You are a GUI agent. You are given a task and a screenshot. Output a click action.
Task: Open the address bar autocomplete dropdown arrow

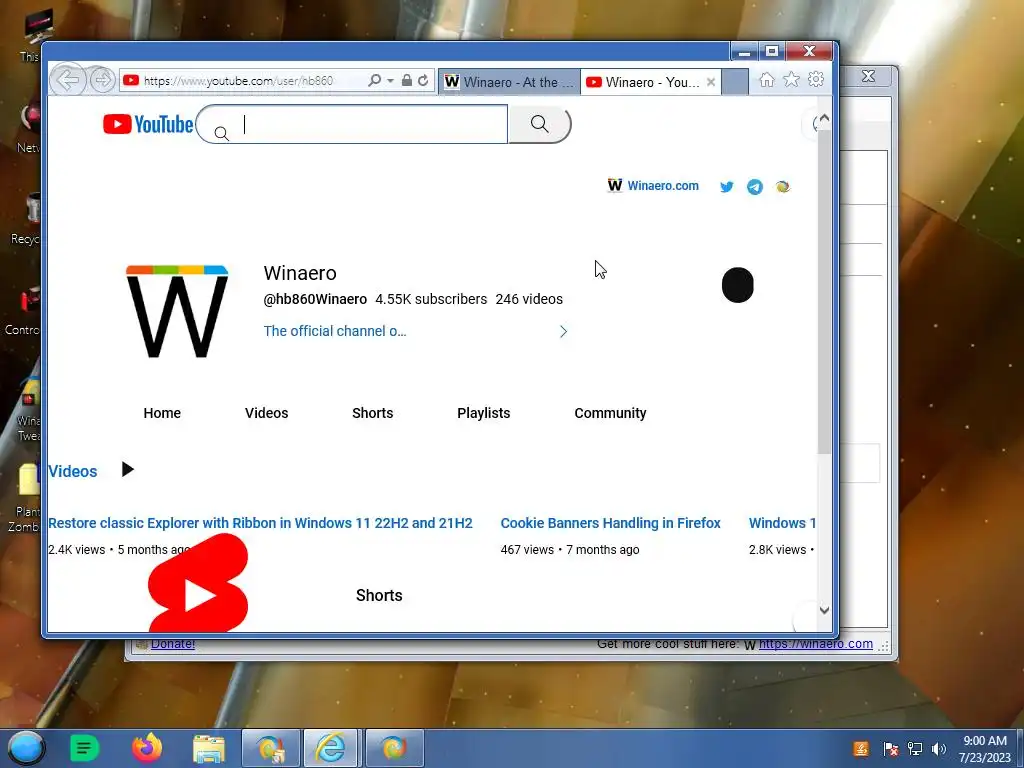coord(390,80)
